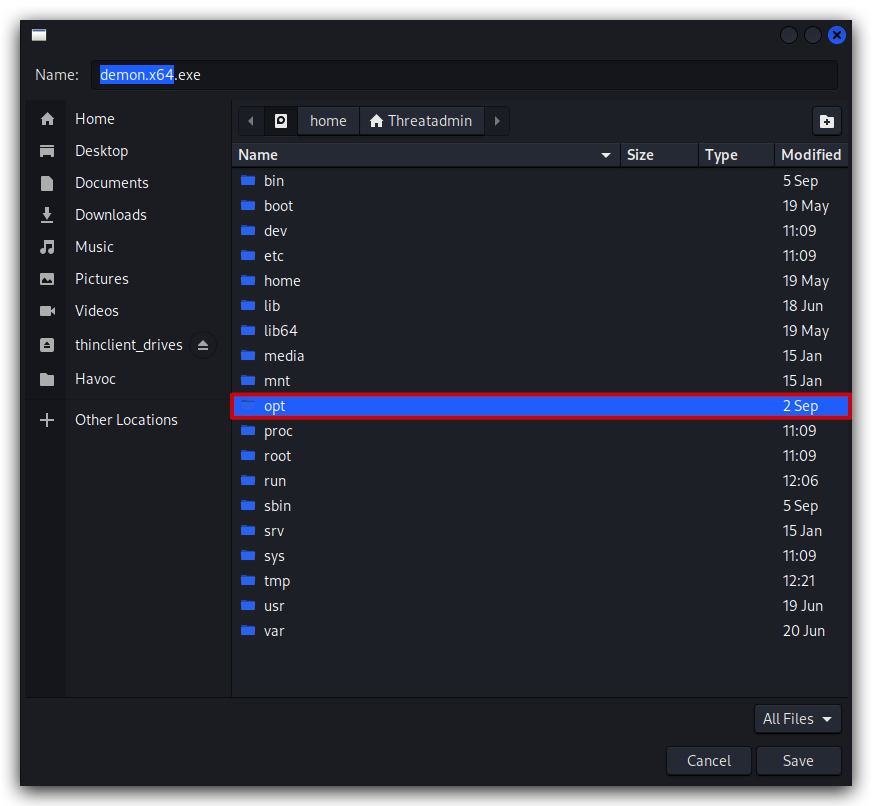This screenshot has width=872, height=806.
Task: Click the Name filename input field
Action: (464, 75)
